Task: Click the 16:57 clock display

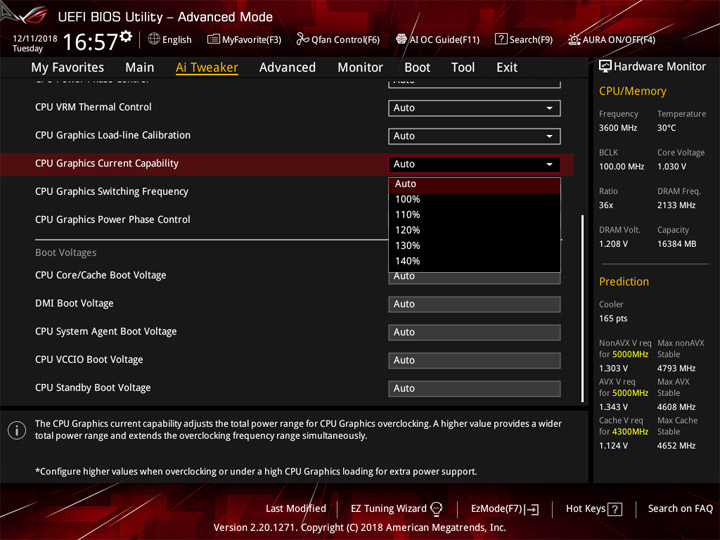Action: [x=90, y=42]
